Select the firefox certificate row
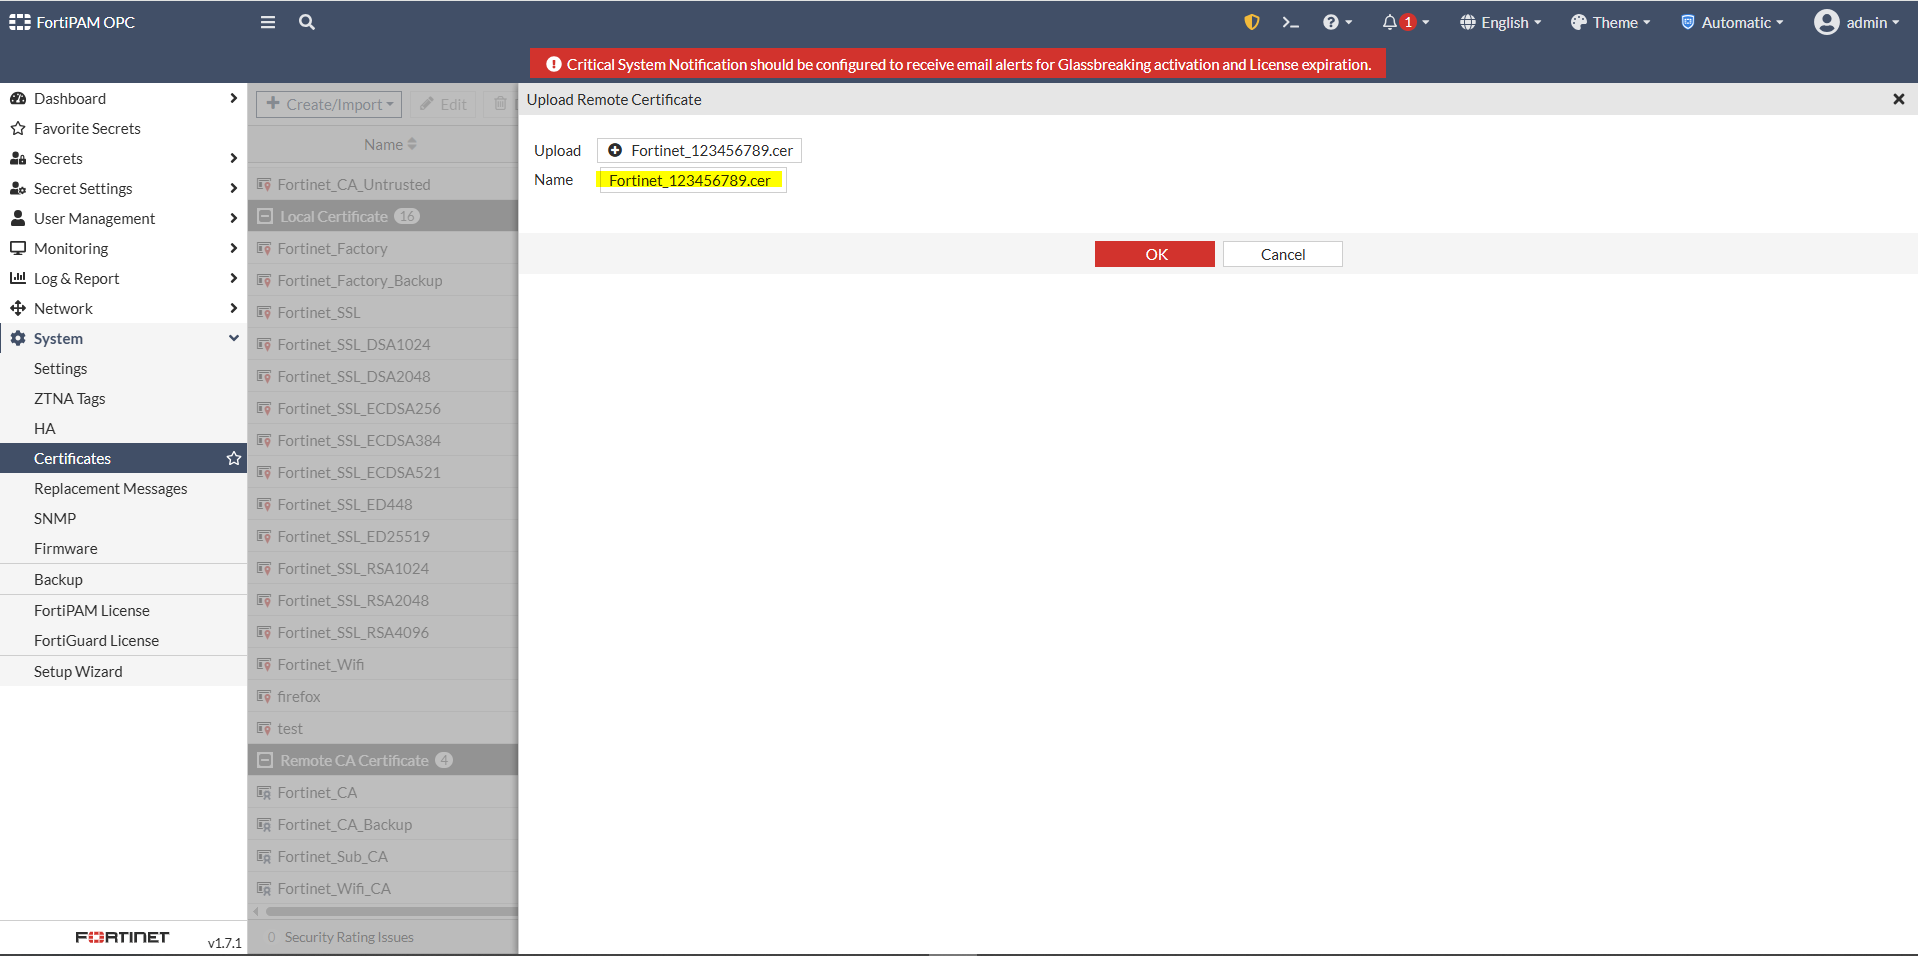1918x956 pixels. pos(382,696)
